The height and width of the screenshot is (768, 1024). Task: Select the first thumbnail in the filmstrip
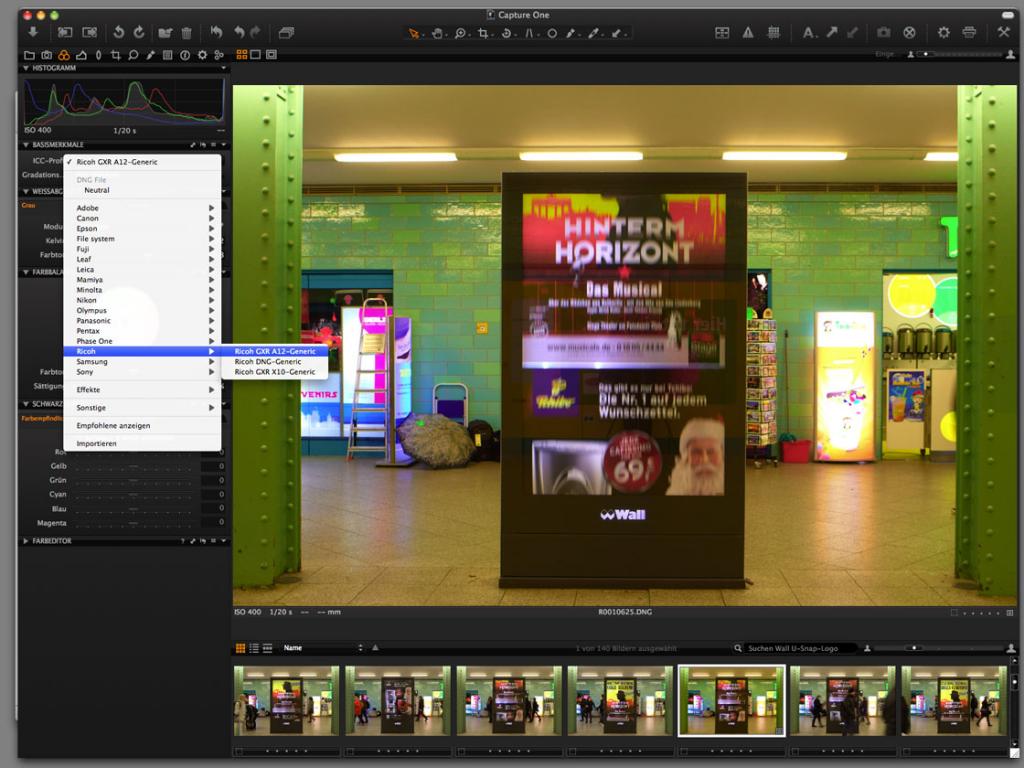click(284, 701)
